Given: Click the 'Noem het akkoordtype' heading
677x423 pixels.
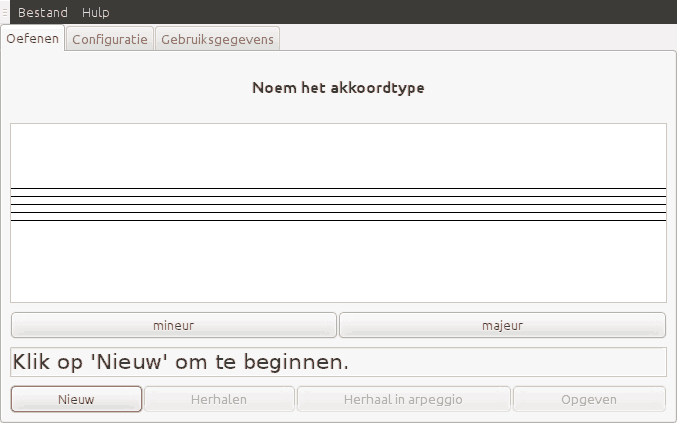Looking at the screenshot, I should click(338, 88).
